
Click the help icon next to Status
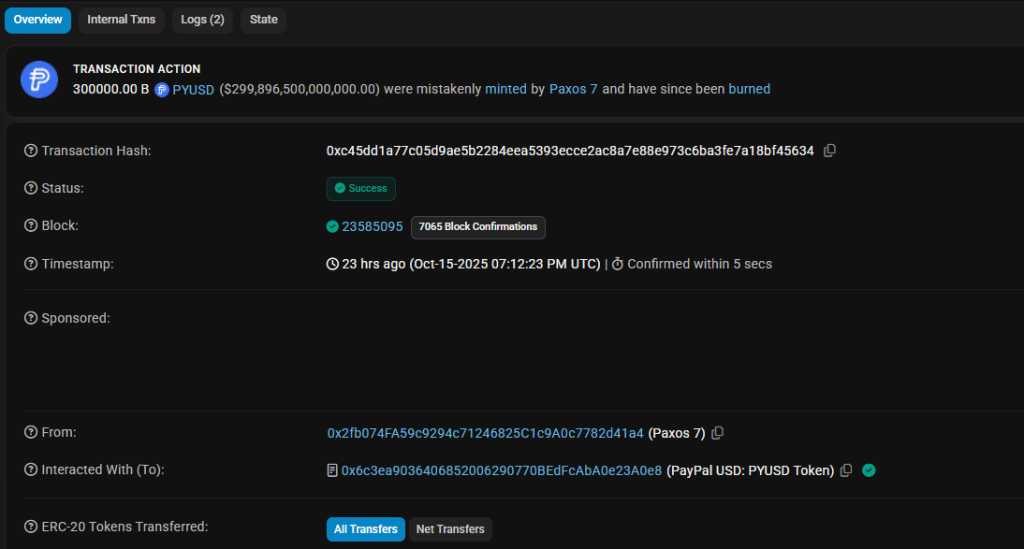tap(30, 188)
